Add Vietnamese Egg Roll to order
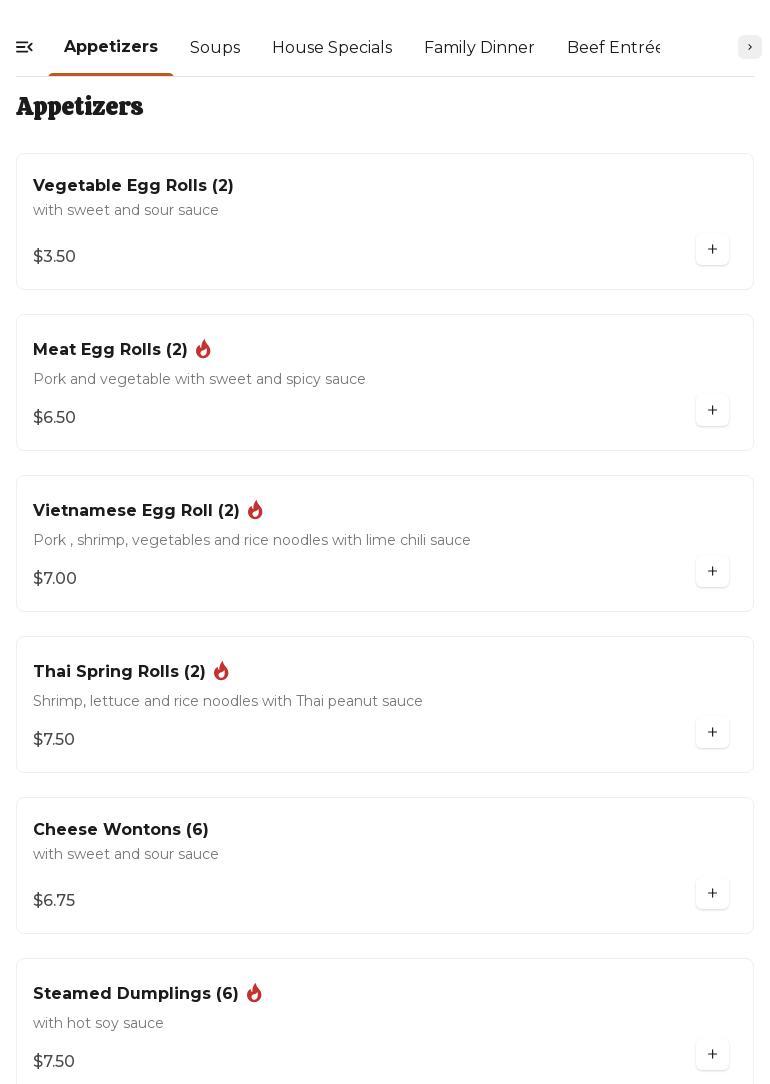Viewport: 770px width, 1084px height. (712, 572)
